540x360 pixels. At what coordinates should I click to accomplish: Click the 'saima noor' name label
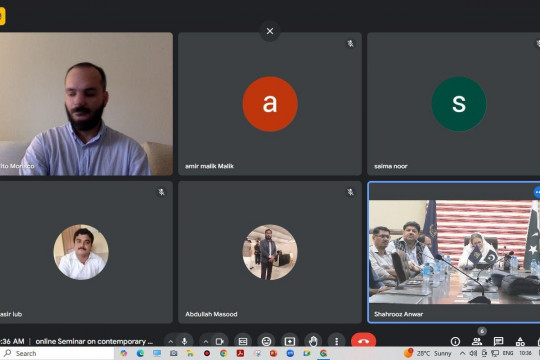391,166
